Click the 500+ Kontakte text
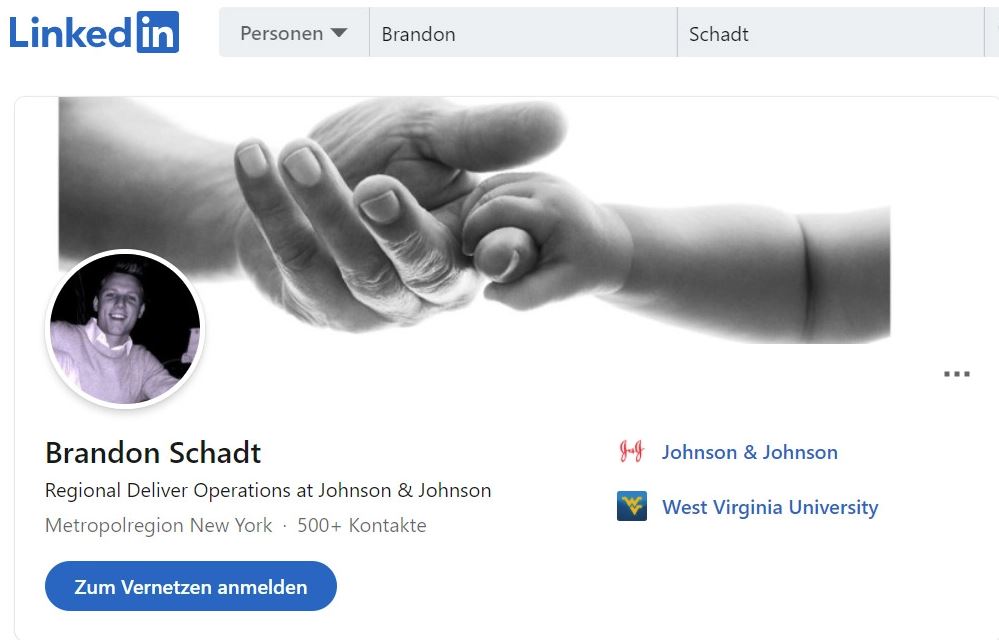 pyautogui.click(x=362, y=525)
